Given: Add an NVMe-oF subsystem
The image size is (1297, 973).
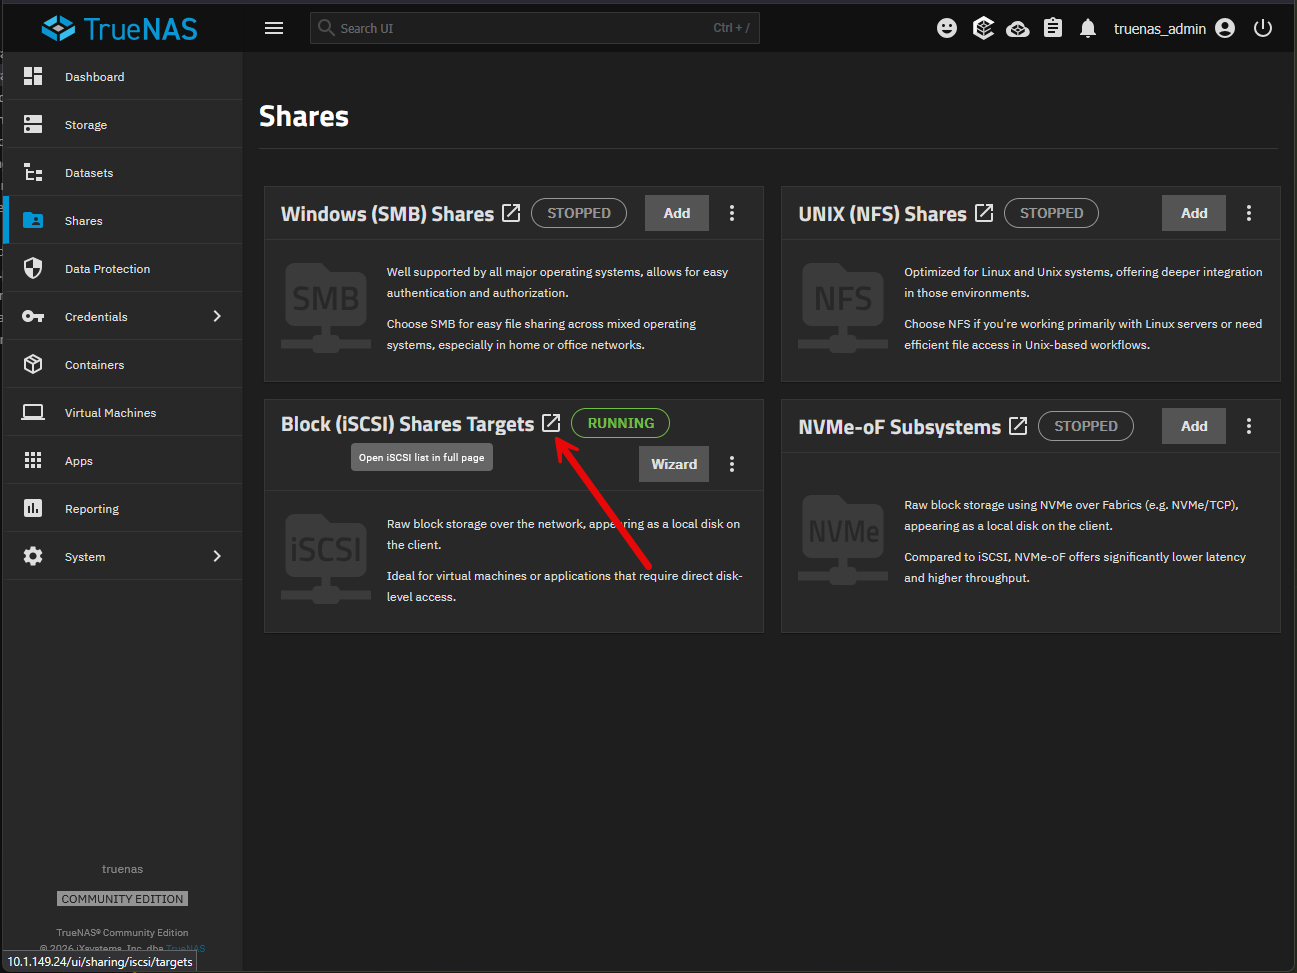Looking at the screenshot, I should click(1194, 426).
